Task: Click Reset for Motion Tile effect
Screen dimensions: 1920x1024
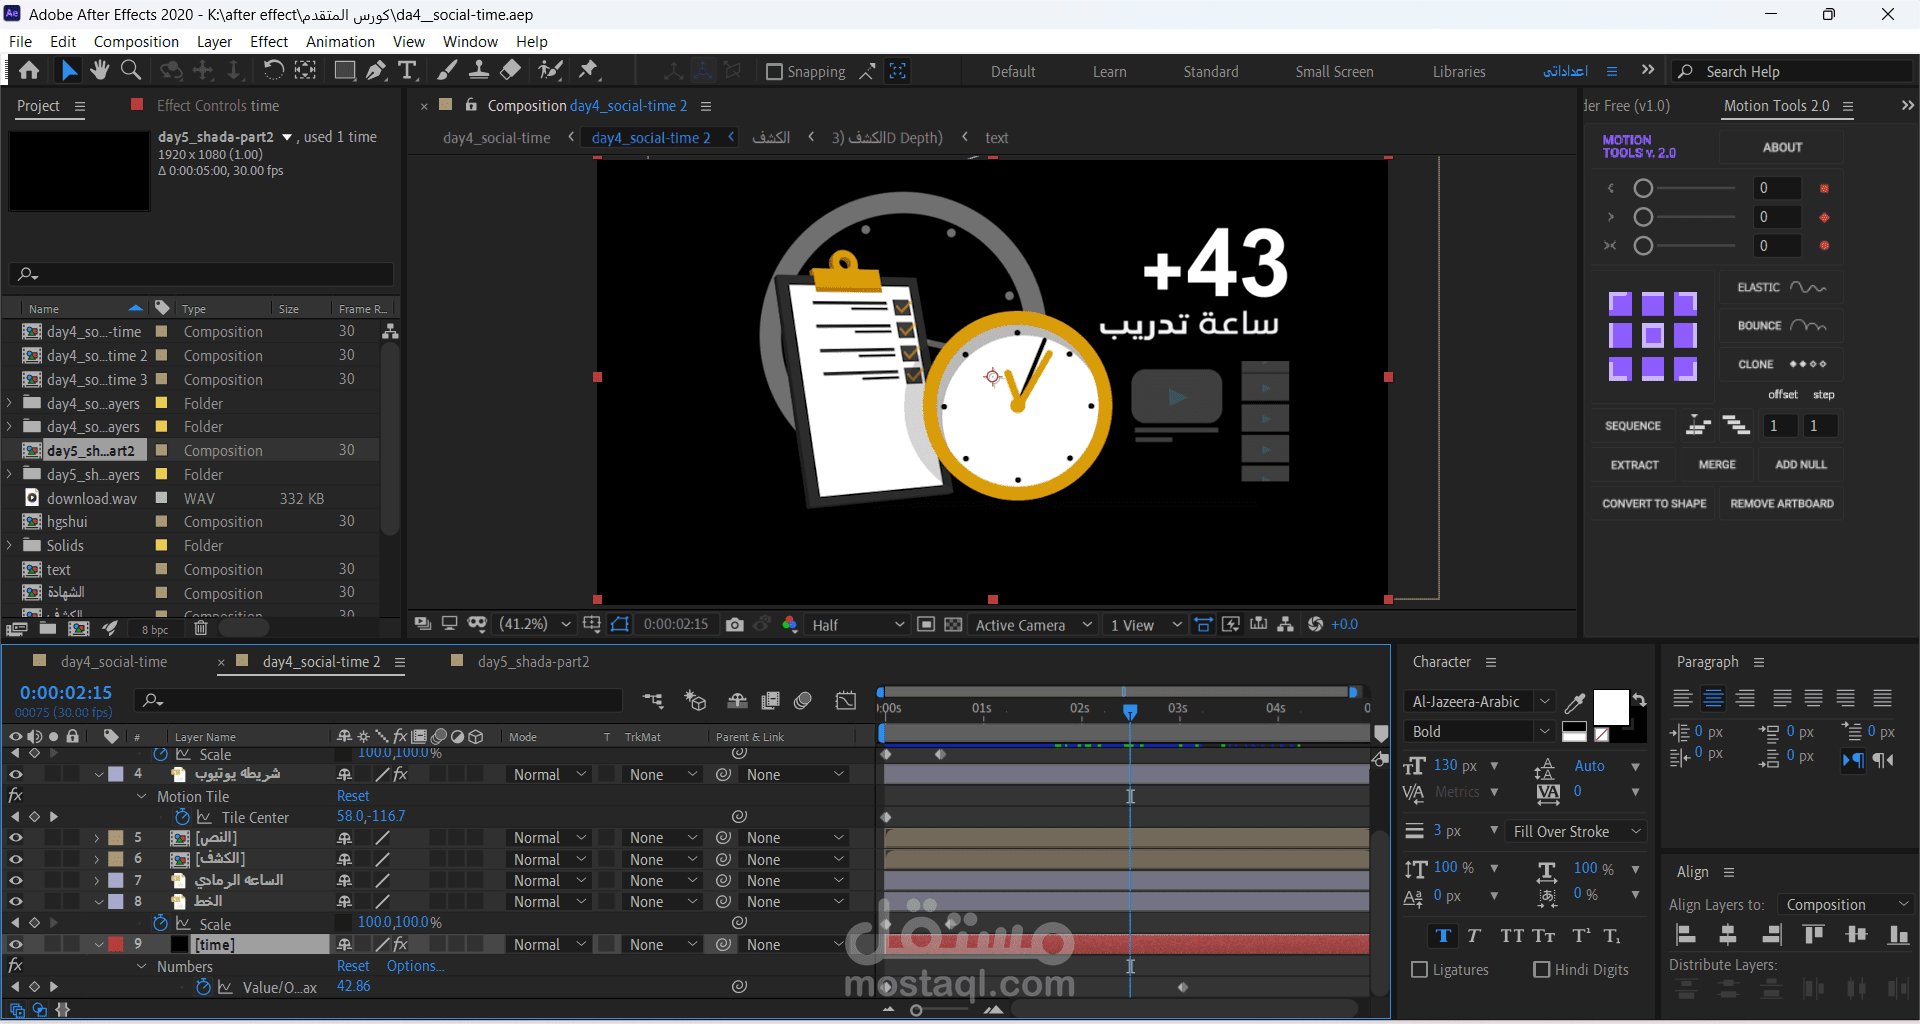Action: coord(353,796)
